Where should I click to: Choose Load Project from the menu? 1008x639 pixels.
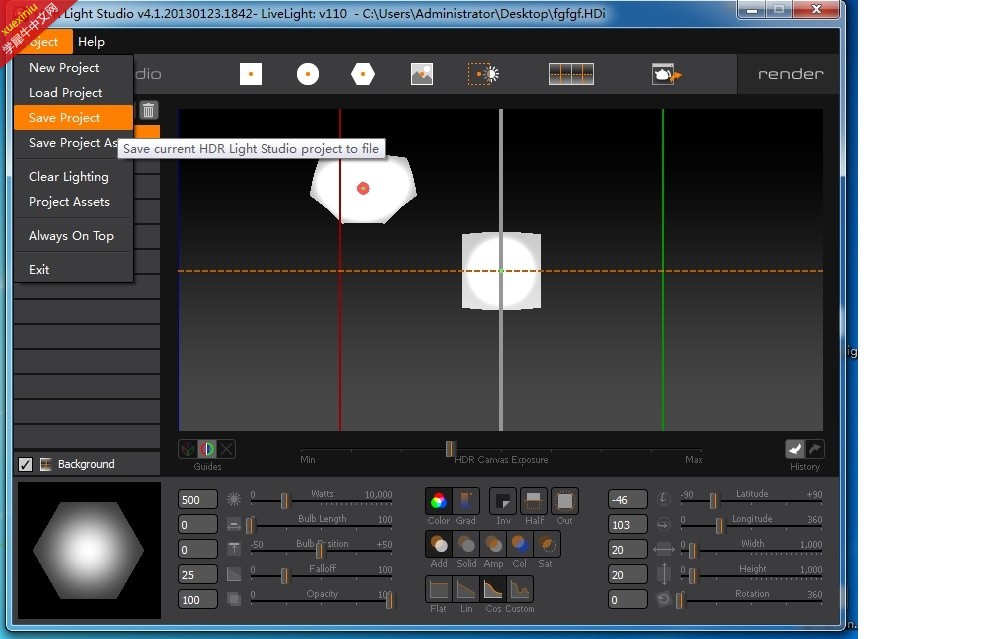pyautogui.click(x=73, y=93)
